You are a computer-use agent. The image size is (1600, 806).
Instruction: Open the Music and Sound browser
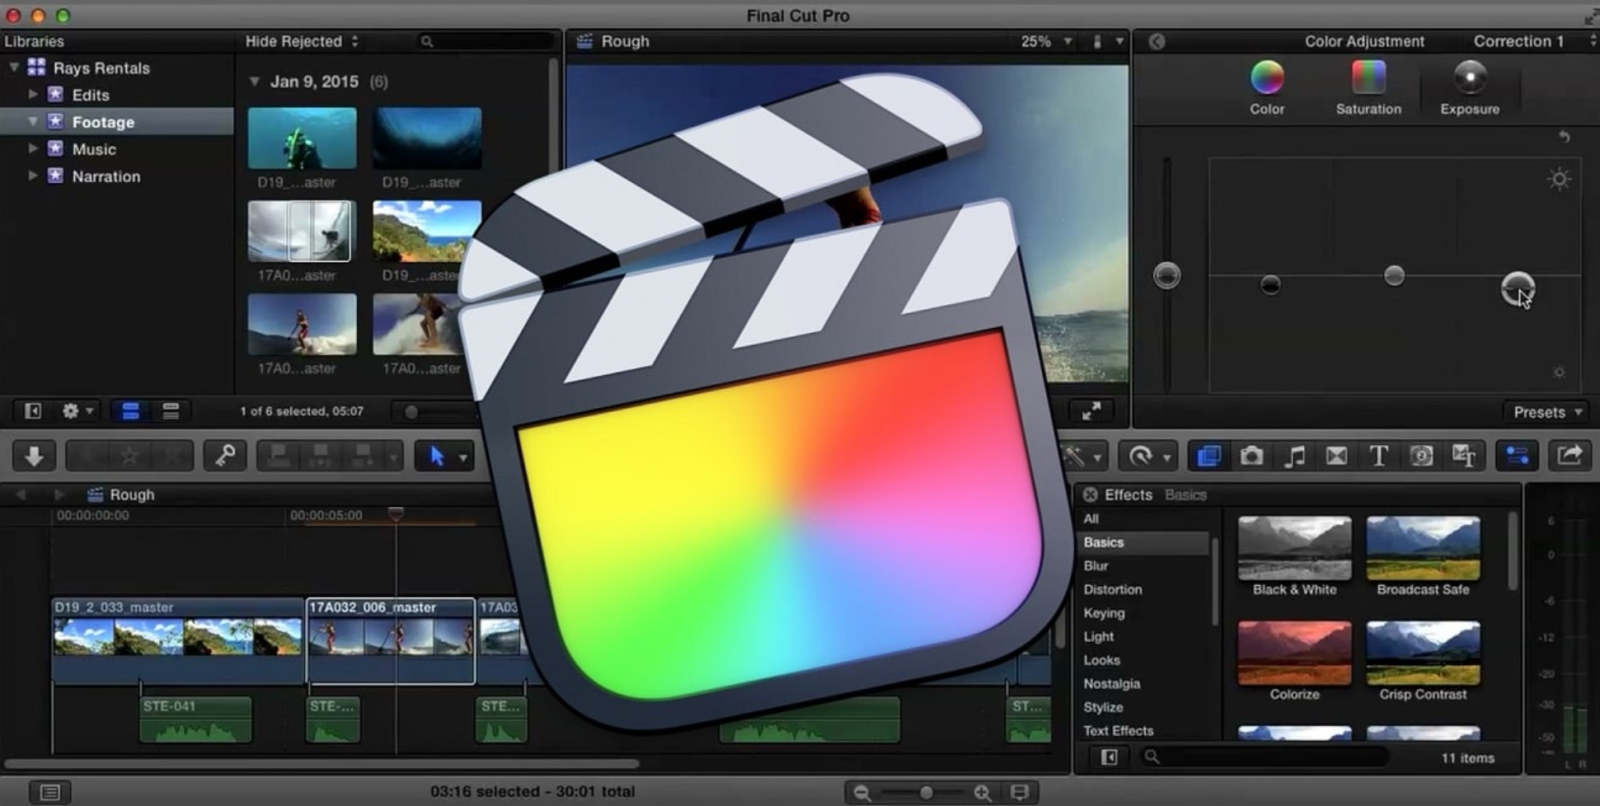tap(1294, 456)
